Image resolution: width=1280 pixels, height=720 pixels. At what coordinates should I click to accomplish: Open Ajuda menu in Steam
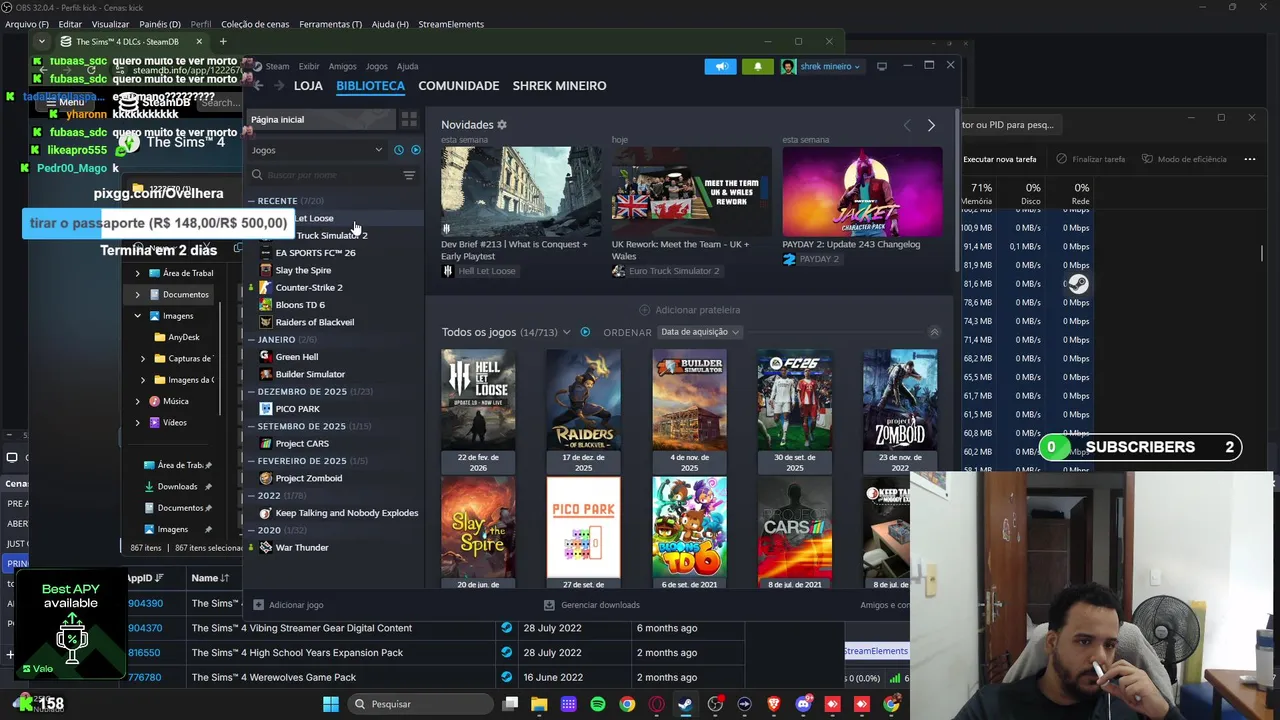point(407,66)
